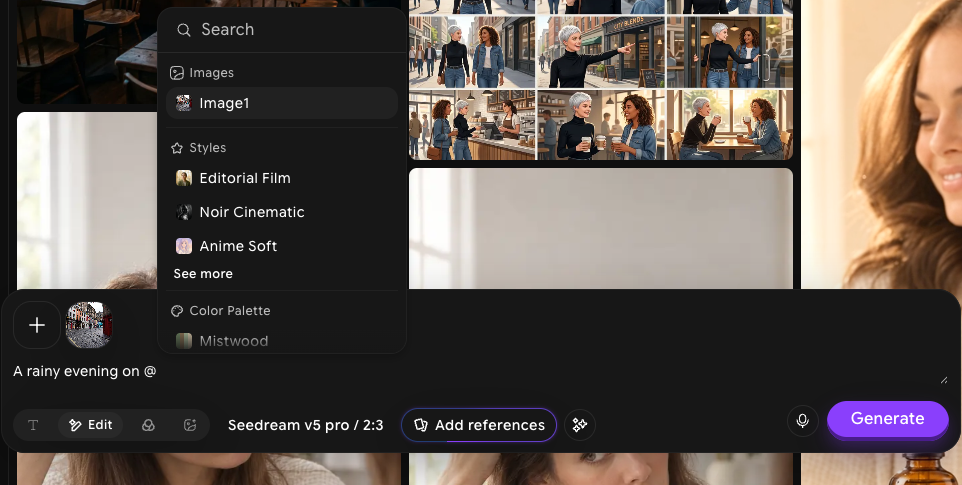Open the comic storyboard image of two women
Screen dimensions: 962x485
coord(601,80)
